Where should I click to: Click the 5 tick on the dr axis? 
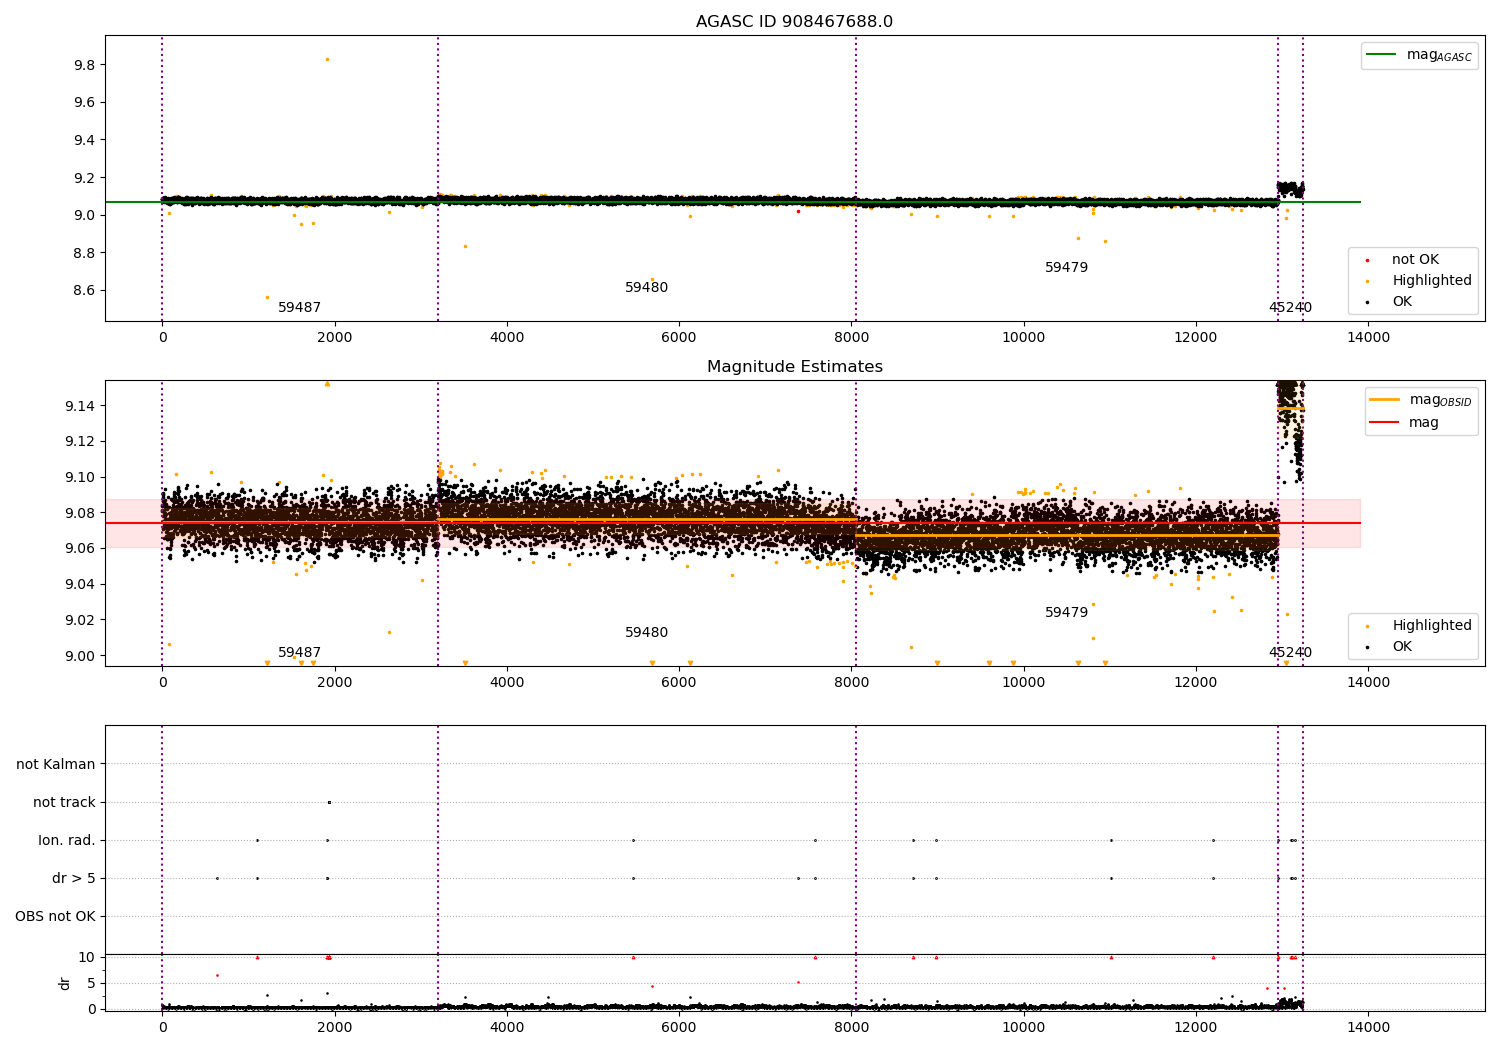pos(90,983)
